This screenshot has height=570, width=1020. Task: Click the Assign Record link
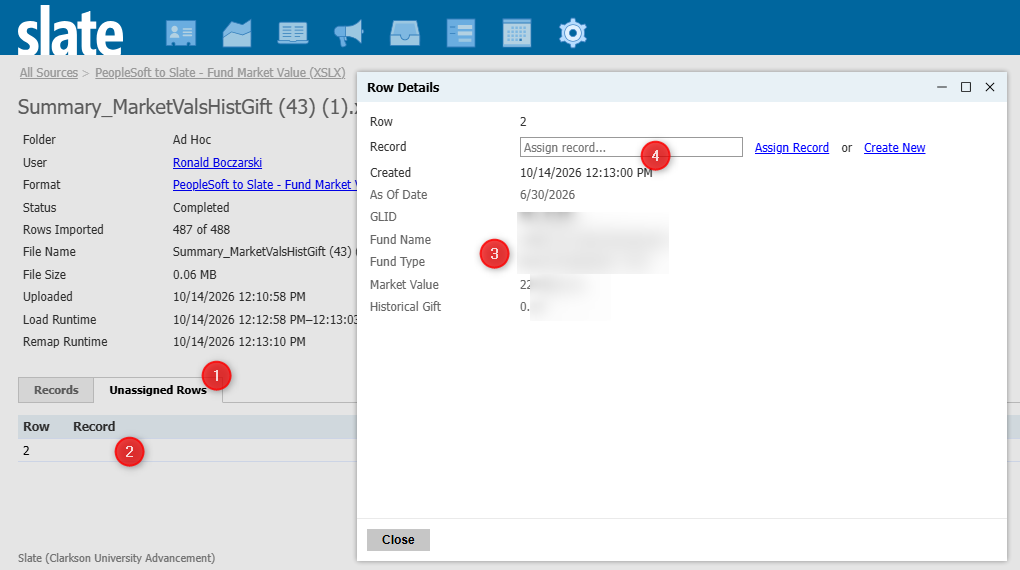(792, 148)
